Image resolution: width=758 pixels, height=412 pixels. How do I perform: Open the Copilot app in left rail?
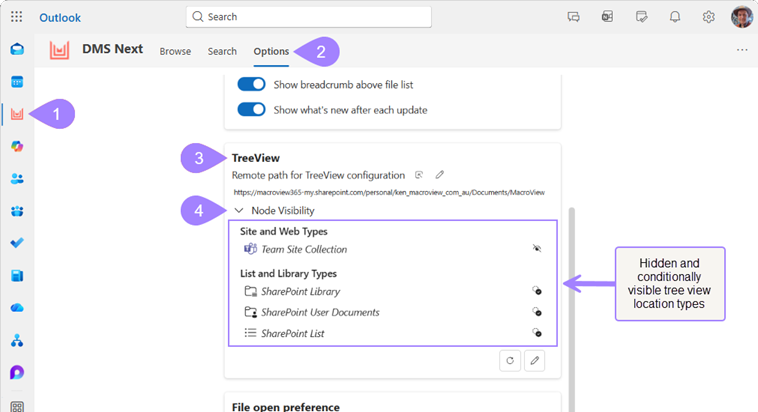17,146
